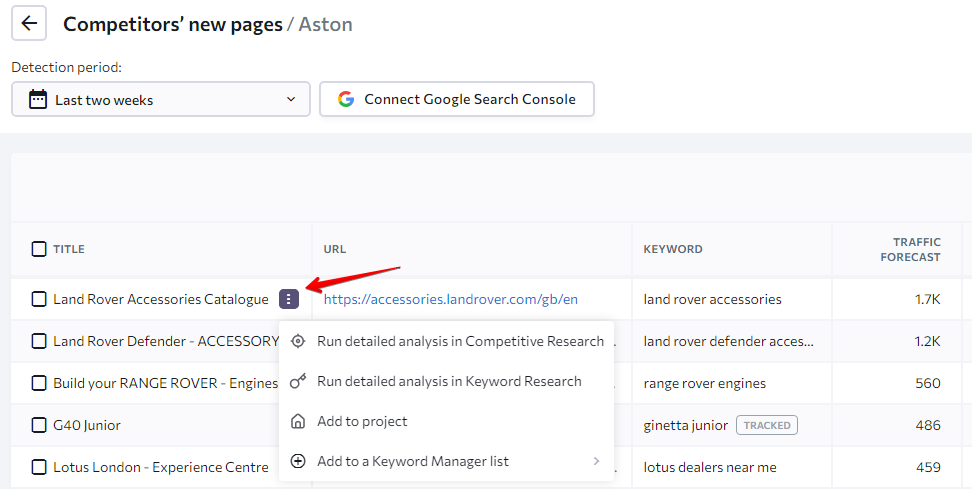Click the plus-circle icon for Keyword Manager list

[x=298, y=461]
